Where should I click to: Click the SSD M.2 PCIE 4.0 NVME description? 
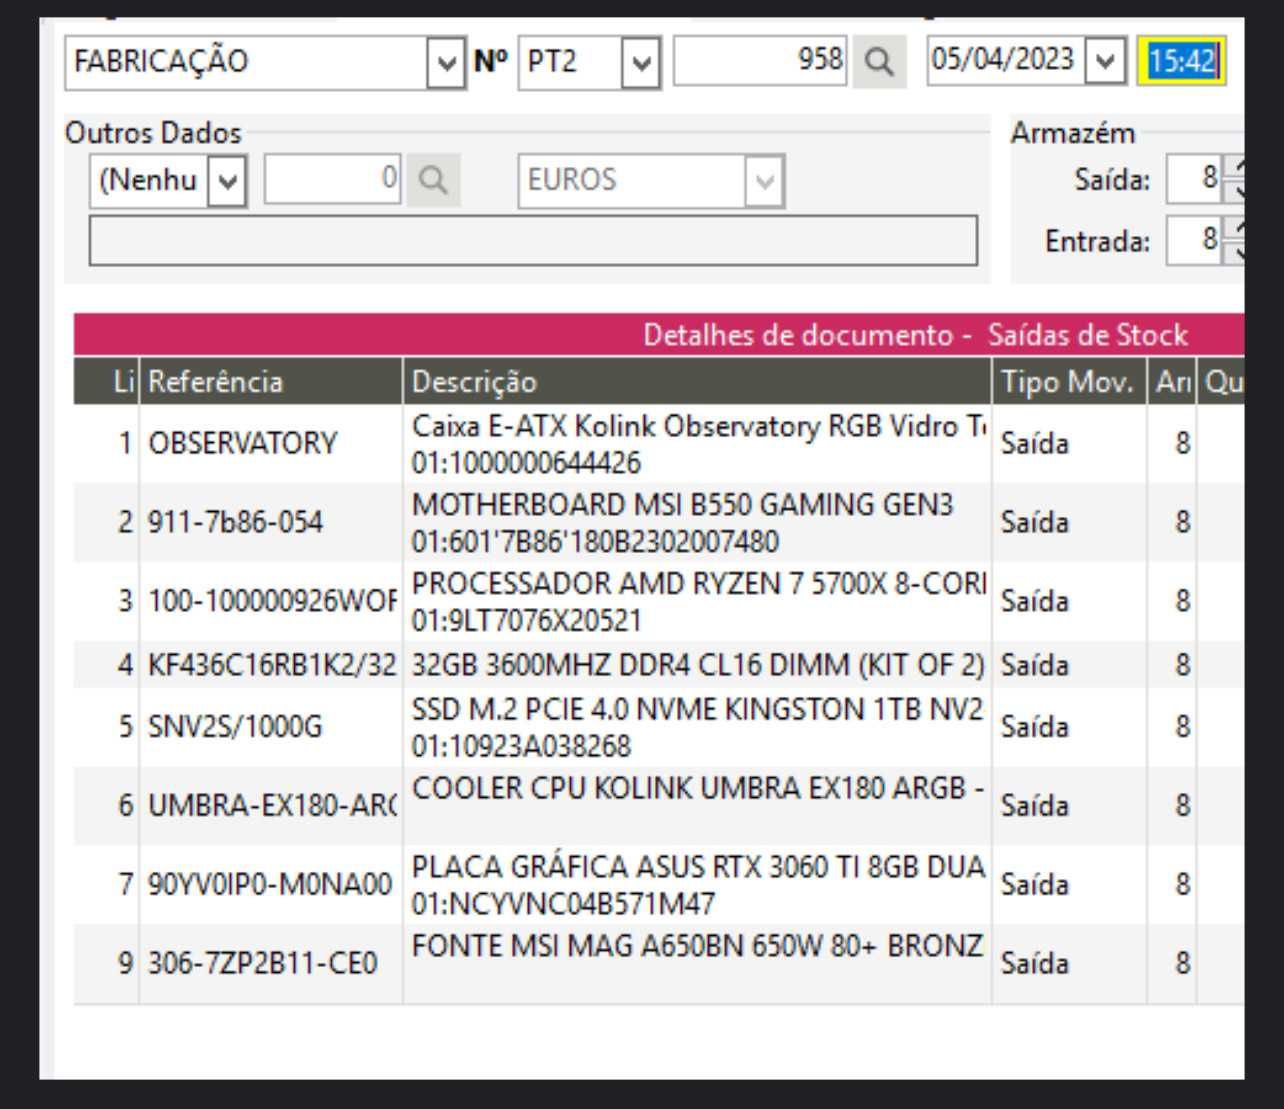697,727
